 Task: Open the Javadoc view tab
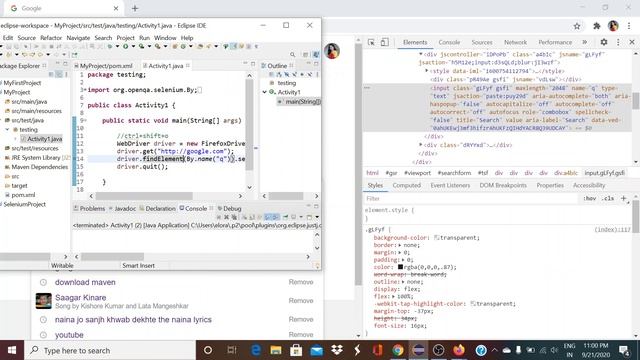pos(122,208)
